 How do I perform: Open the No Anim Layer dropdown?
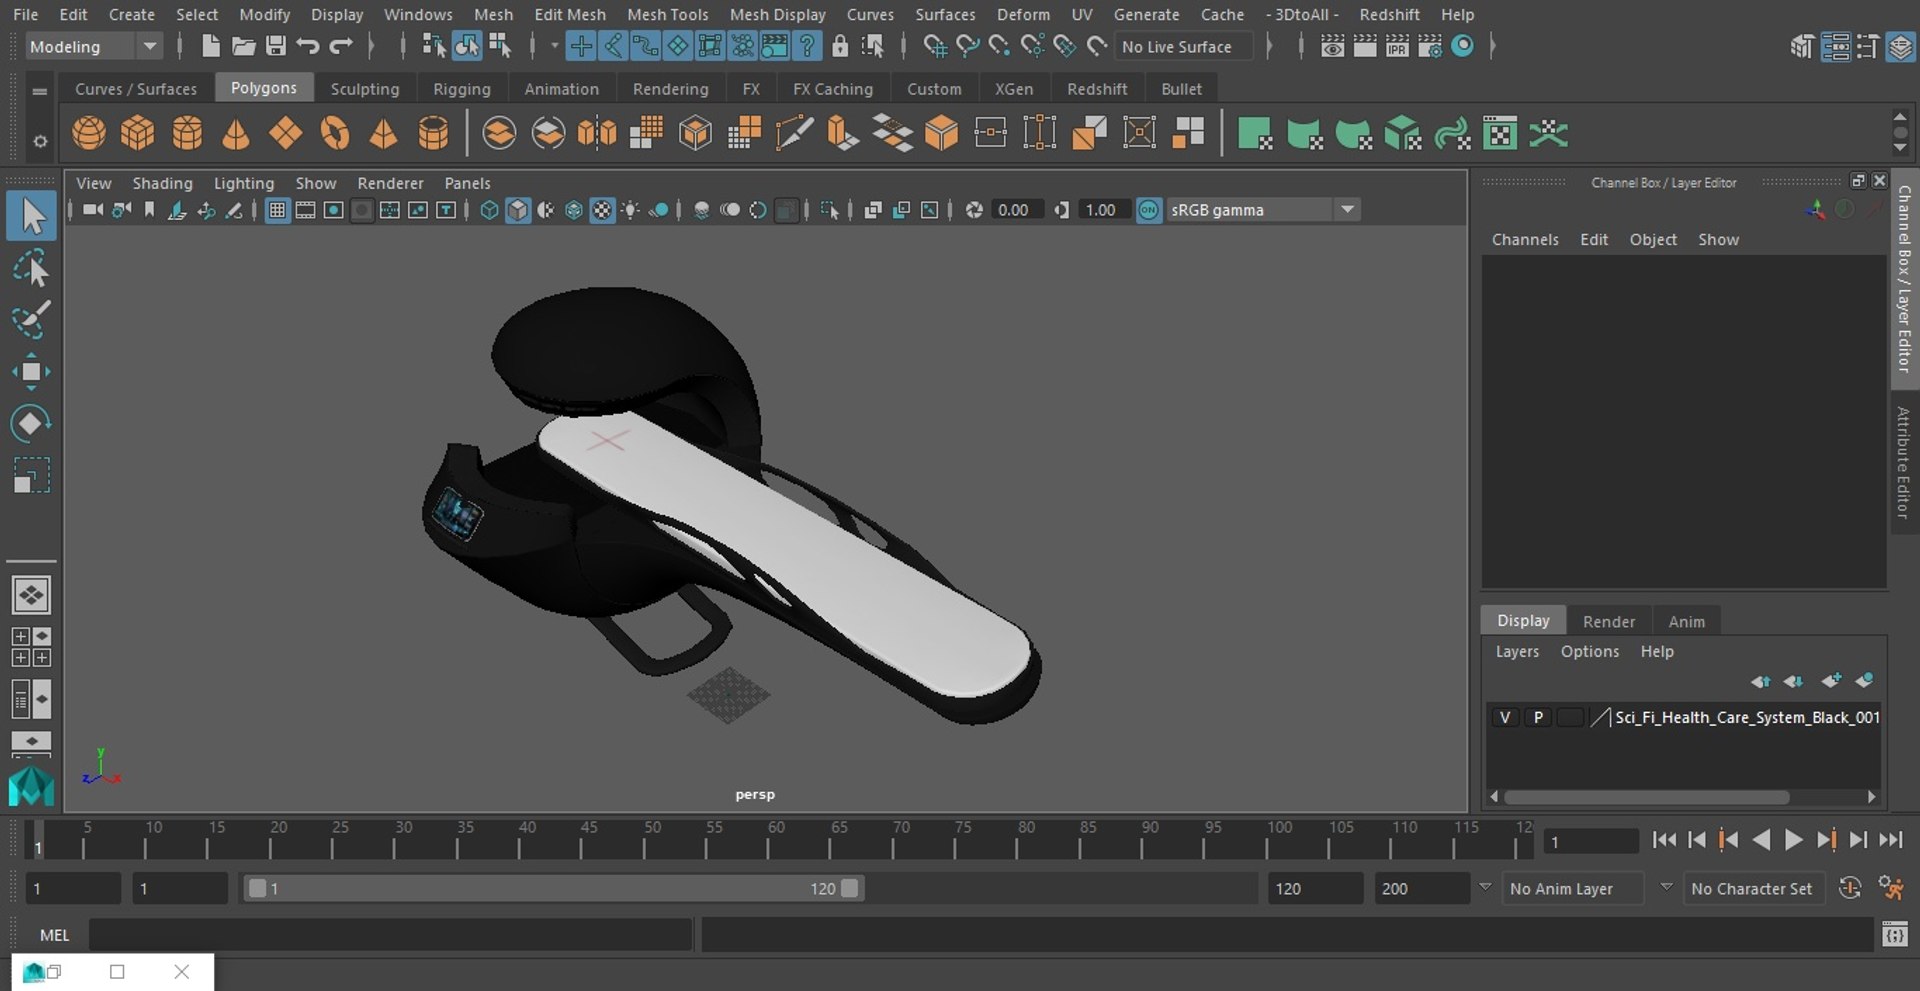coord(1574,888)
